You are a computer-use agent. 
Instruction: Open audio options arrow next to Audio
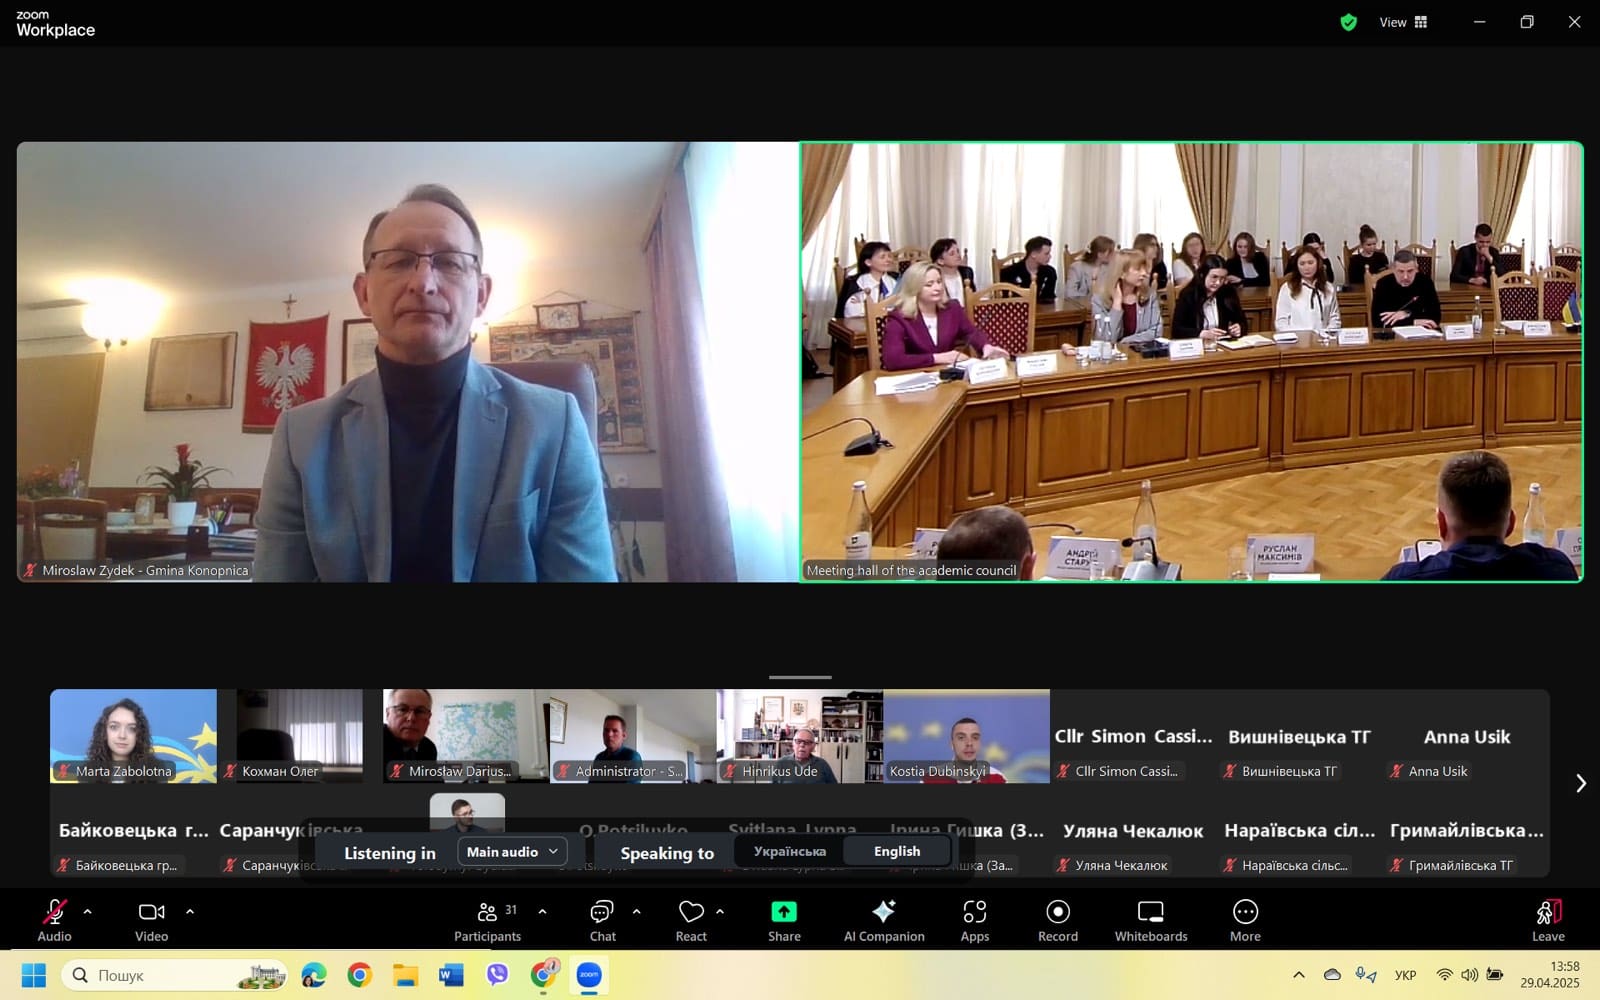pyautogui.click(x=88, y=912)
